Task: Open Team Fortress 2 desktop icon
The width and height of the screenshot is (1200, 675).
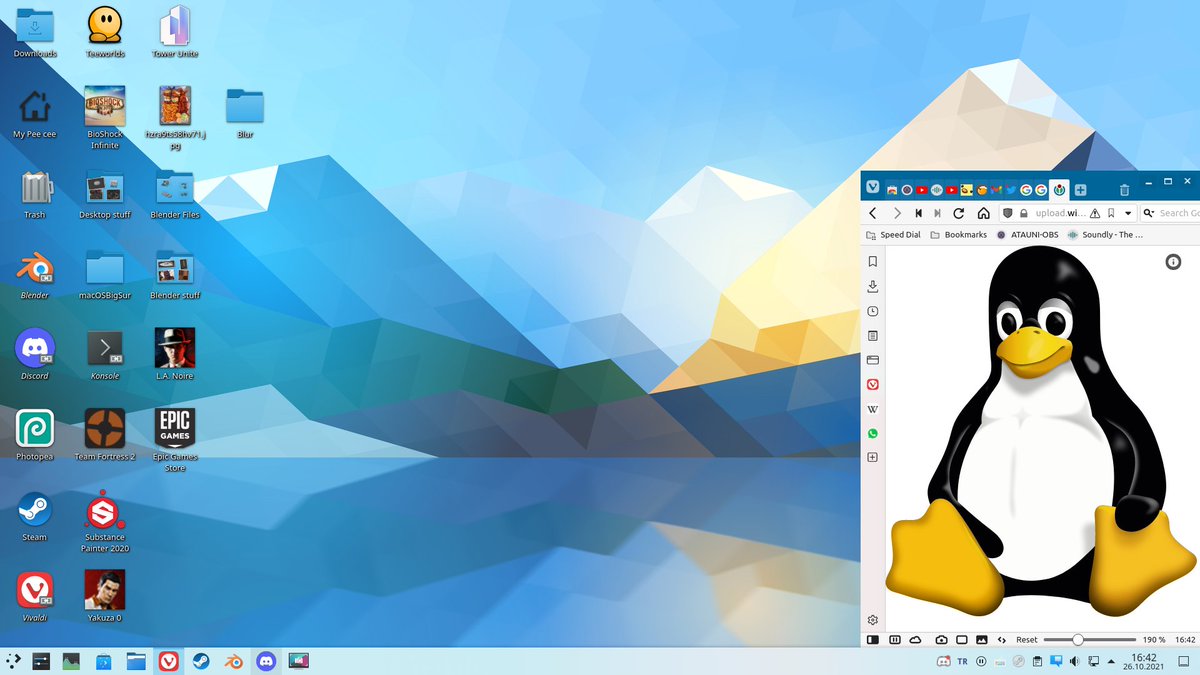Action: tap(105, 435)
